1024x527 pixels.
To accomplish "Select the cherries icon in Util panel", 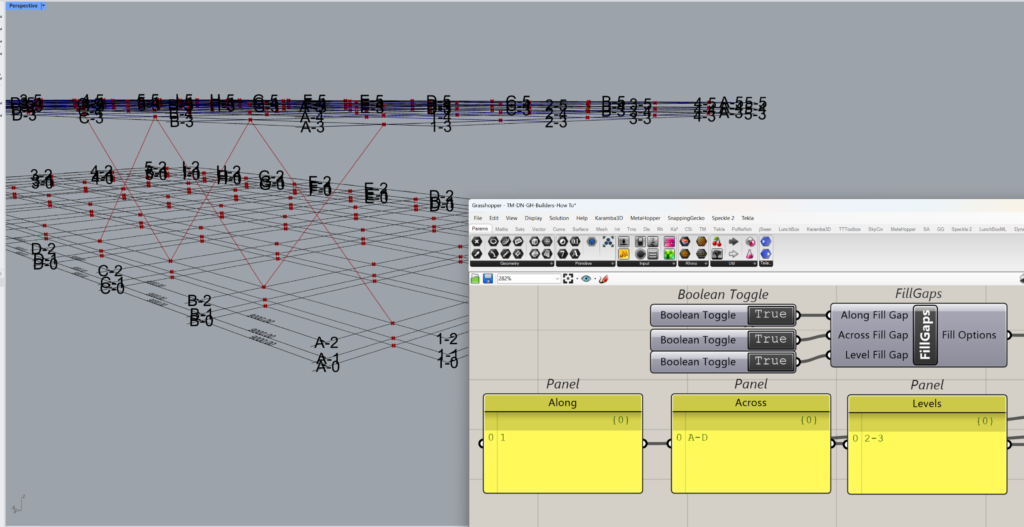I will point(715,241).
